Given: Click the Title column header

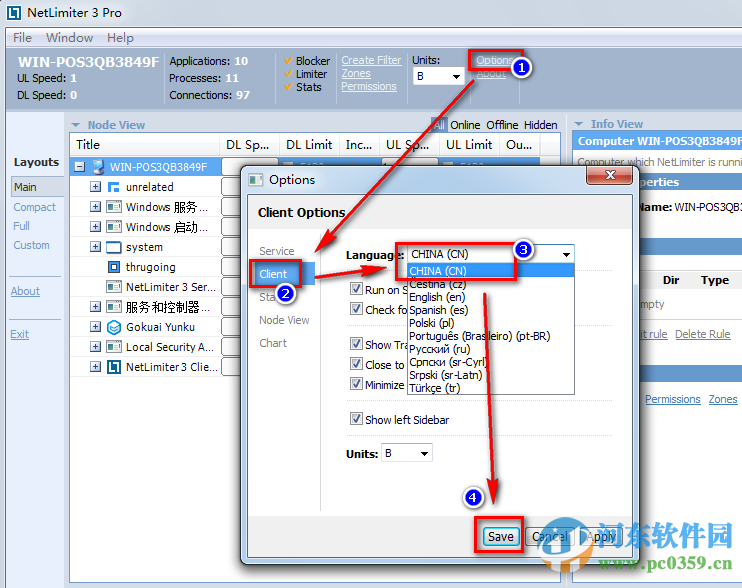Looking at the screenshot, I should pos(145,145).
